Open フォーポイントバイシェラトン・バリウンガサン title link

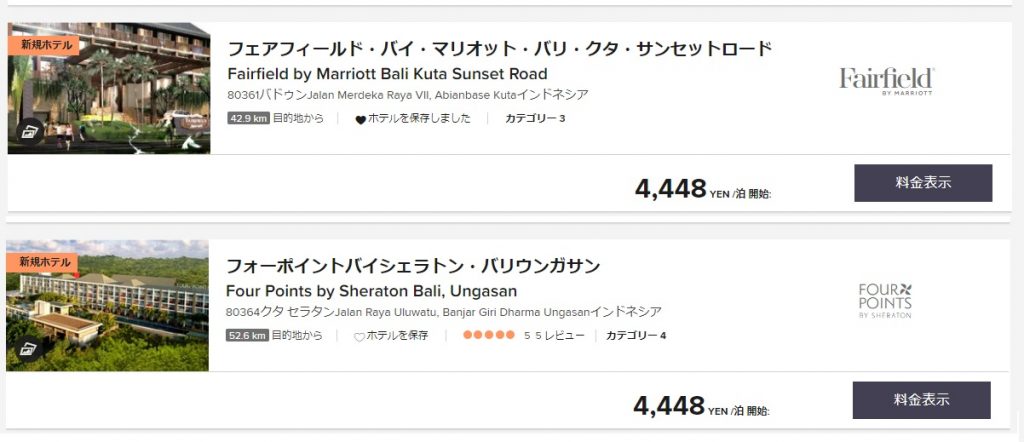pos(413,266)
